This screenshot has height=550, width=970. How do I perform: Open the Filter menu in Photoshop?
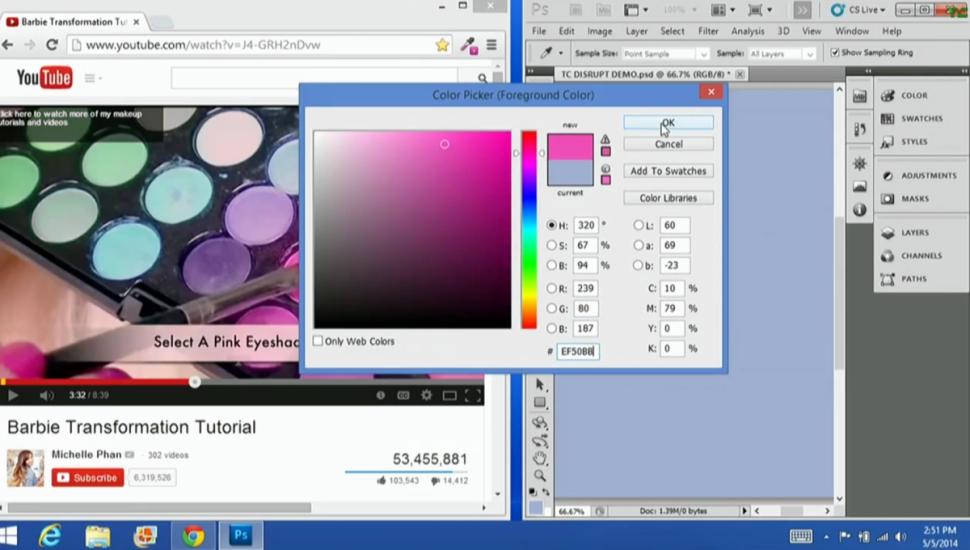click(708, 31)
